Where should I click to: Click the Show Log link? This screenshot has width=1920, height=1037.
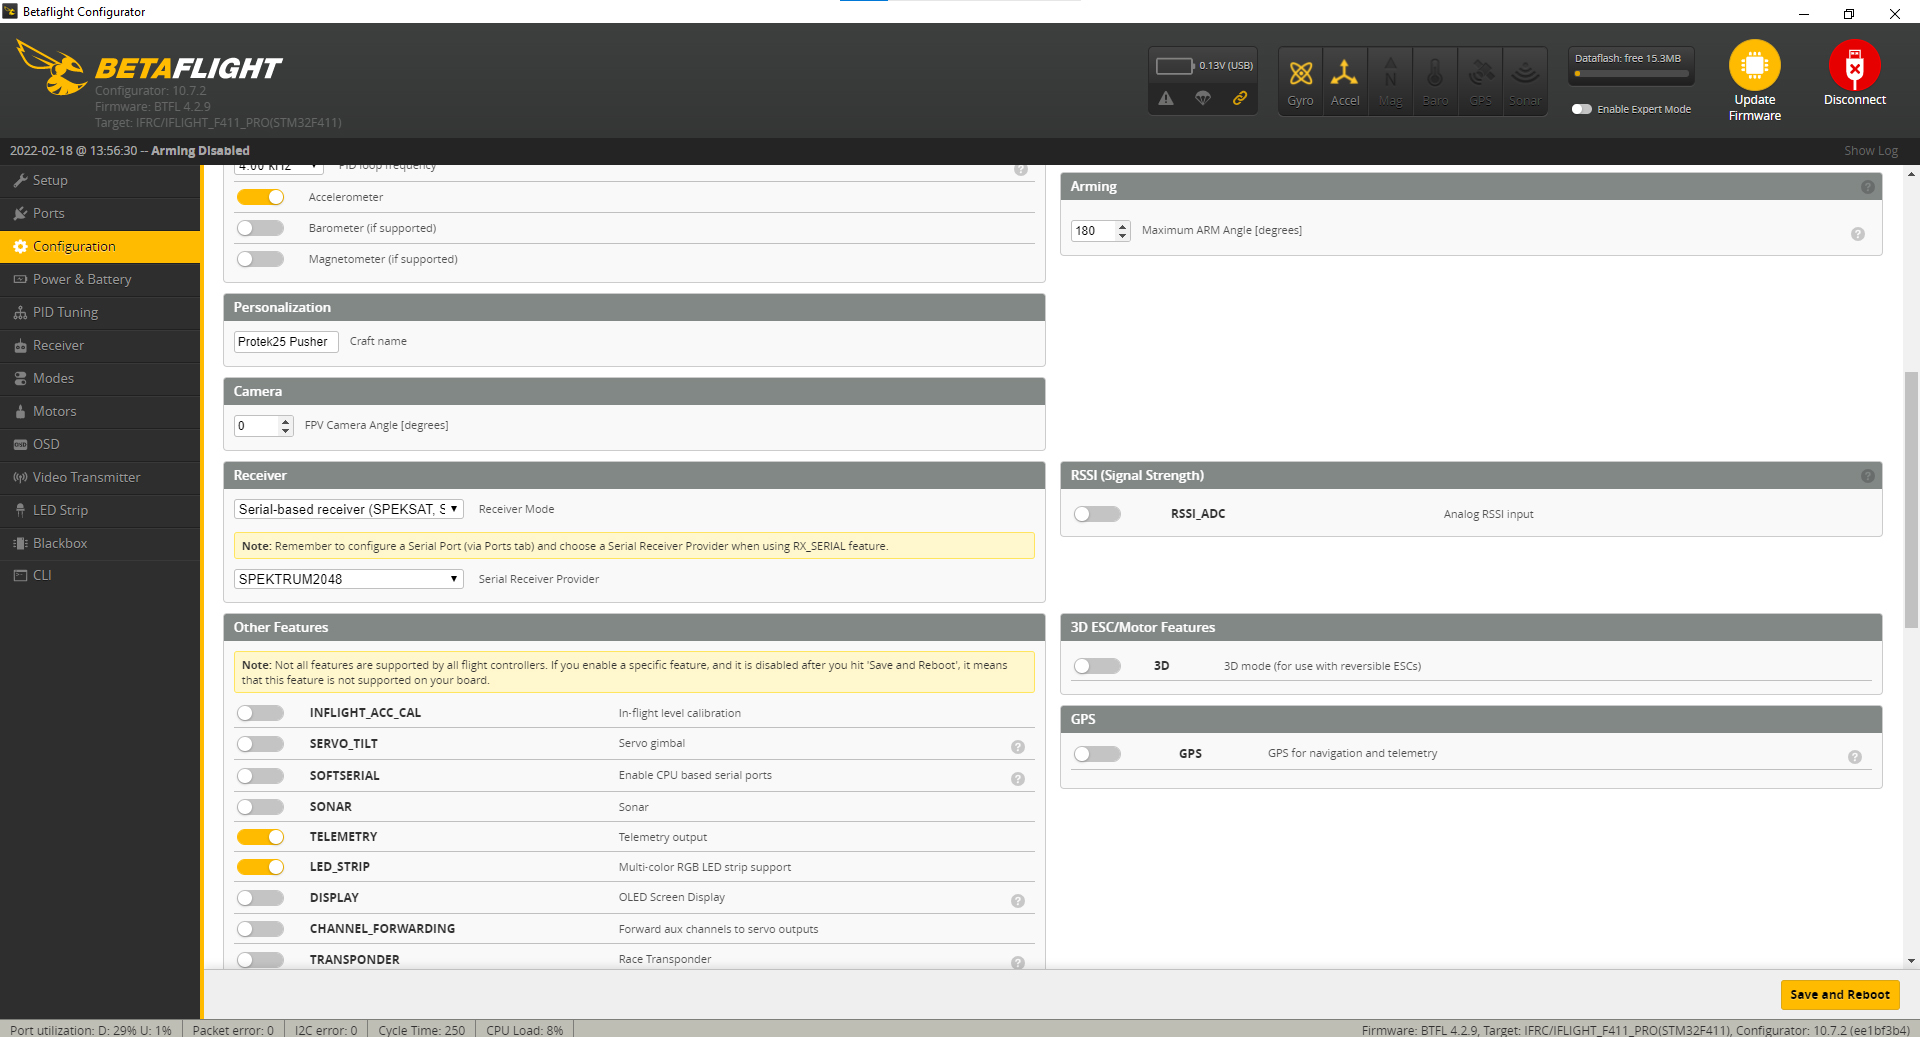pyautogui.click(x=1871, y=150)
